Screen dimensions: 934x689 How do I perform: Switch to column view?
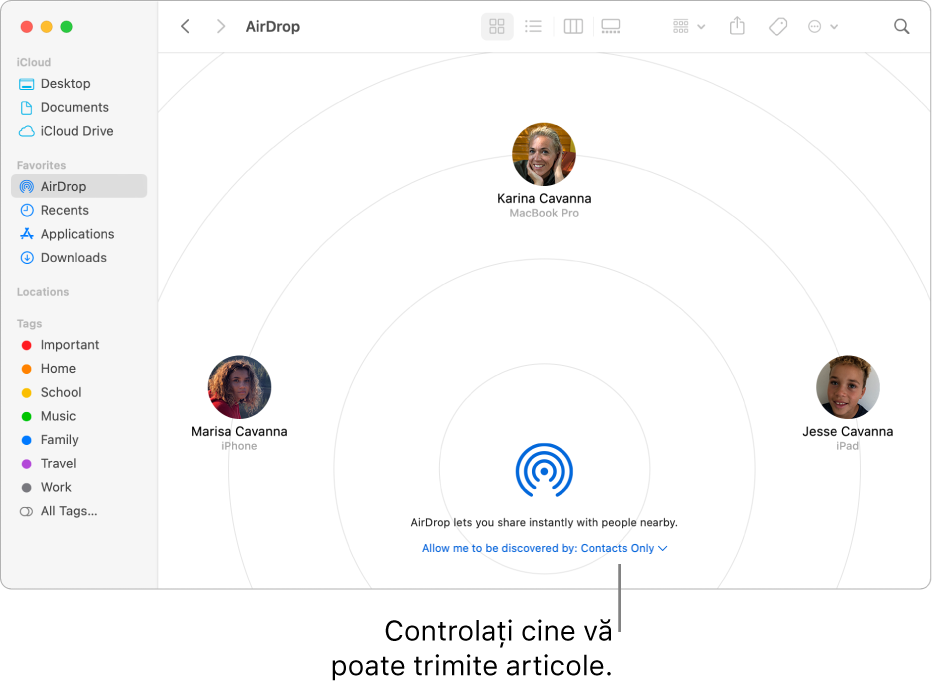(x=573, y=26)
